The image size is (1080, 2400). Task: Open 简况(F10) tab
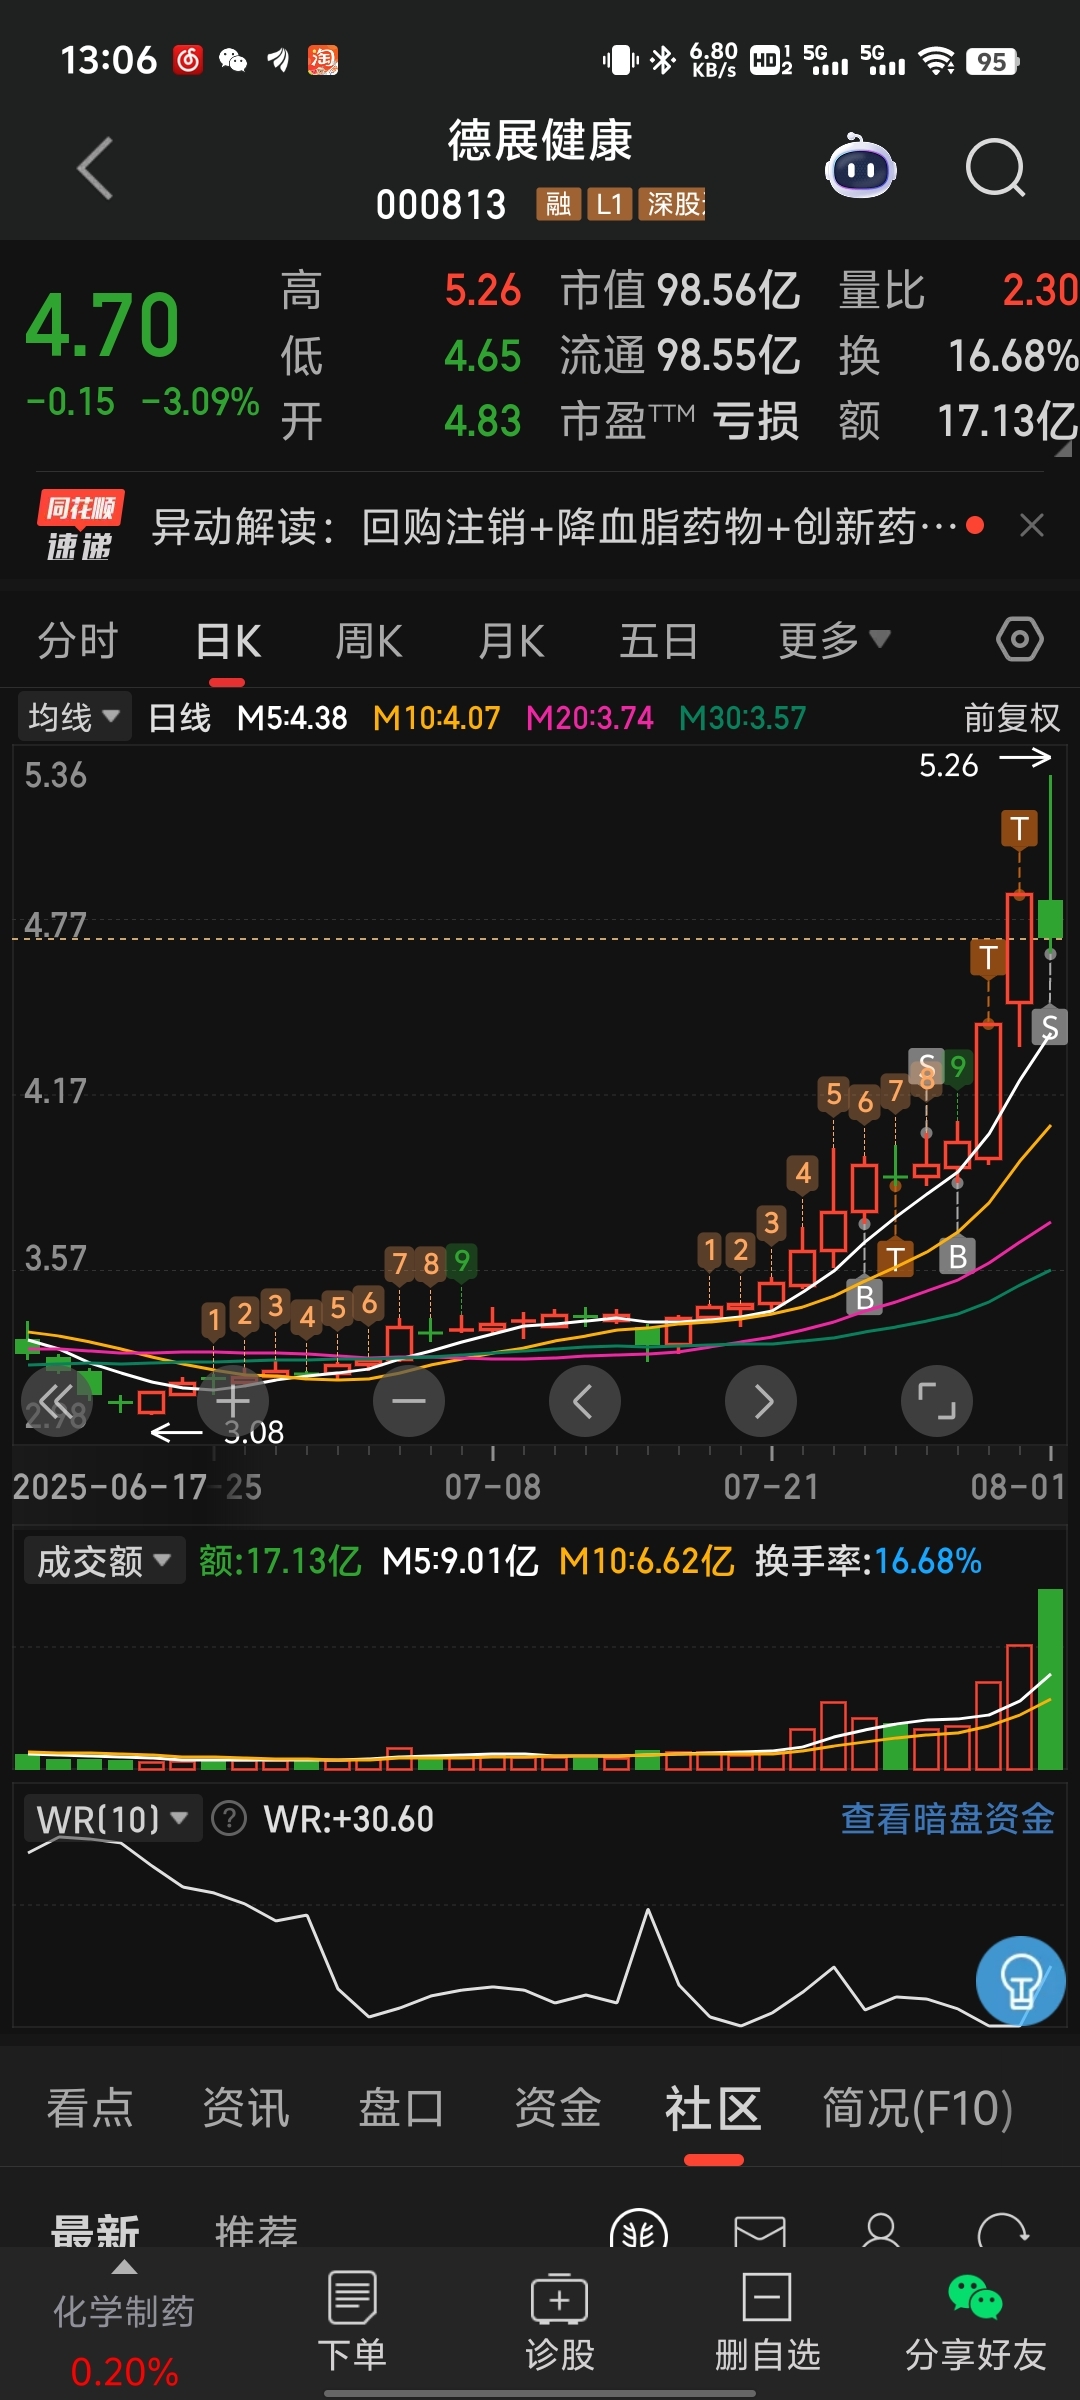tap(917, 2109)
